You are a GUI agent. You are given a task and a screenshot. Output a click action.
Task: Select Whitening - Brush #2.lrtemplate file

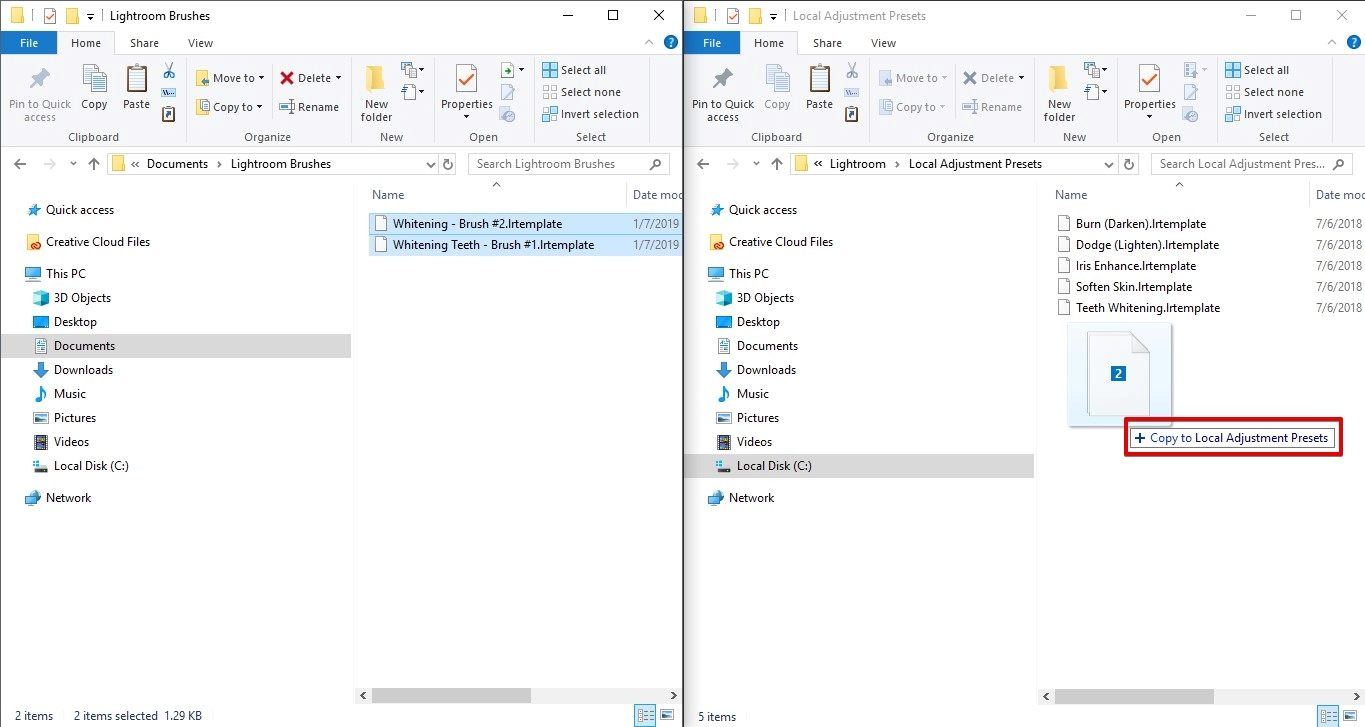pos(477,224)
